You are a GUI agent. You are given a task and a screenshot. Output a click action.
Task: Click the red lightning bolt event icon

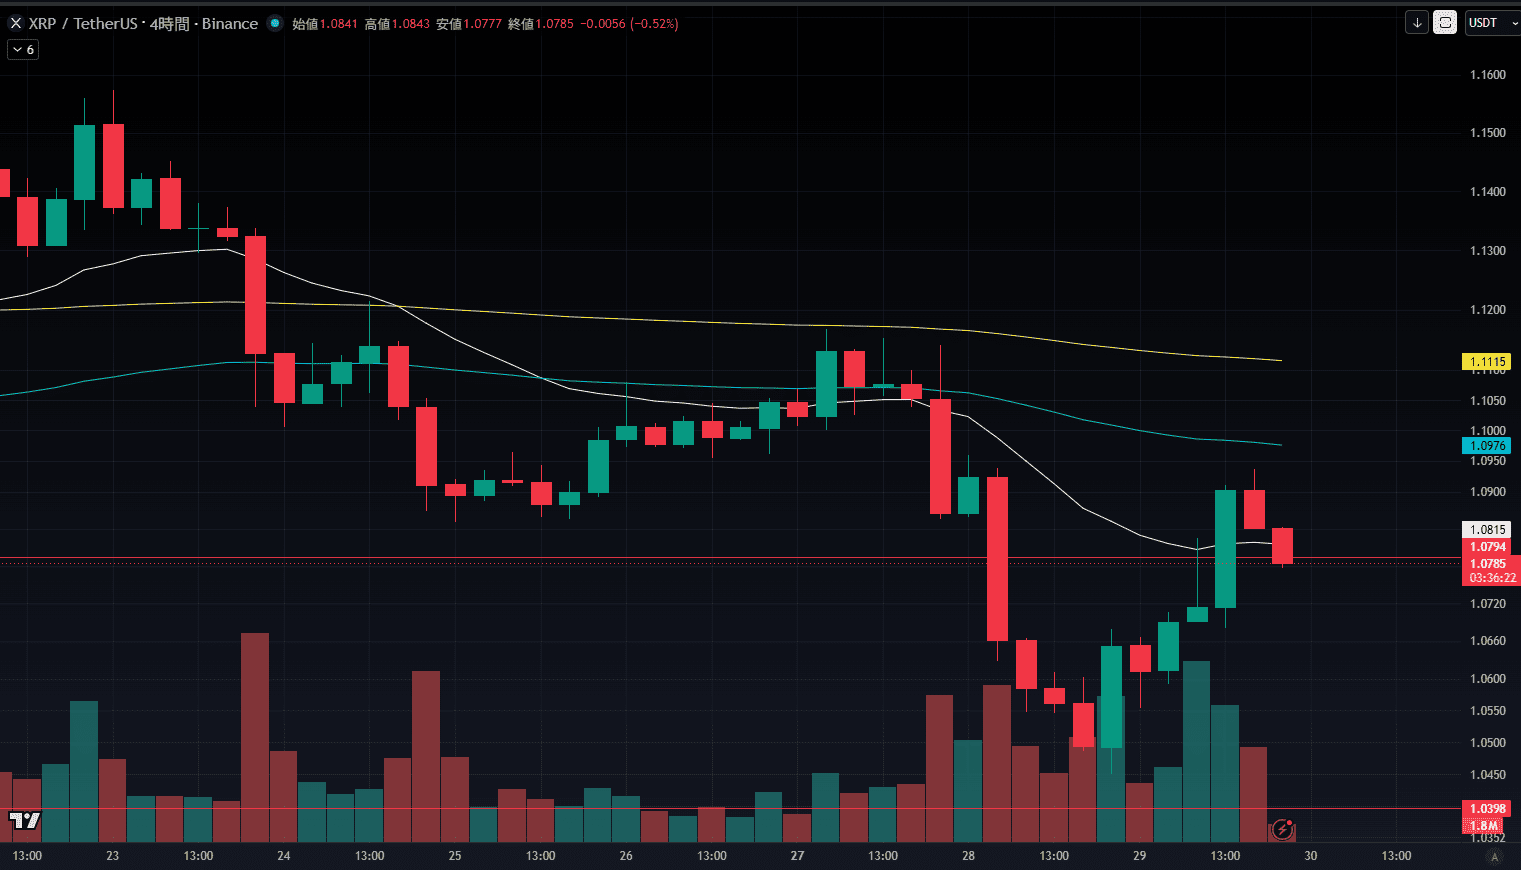pyautogui.click(x=1283, y=829)
